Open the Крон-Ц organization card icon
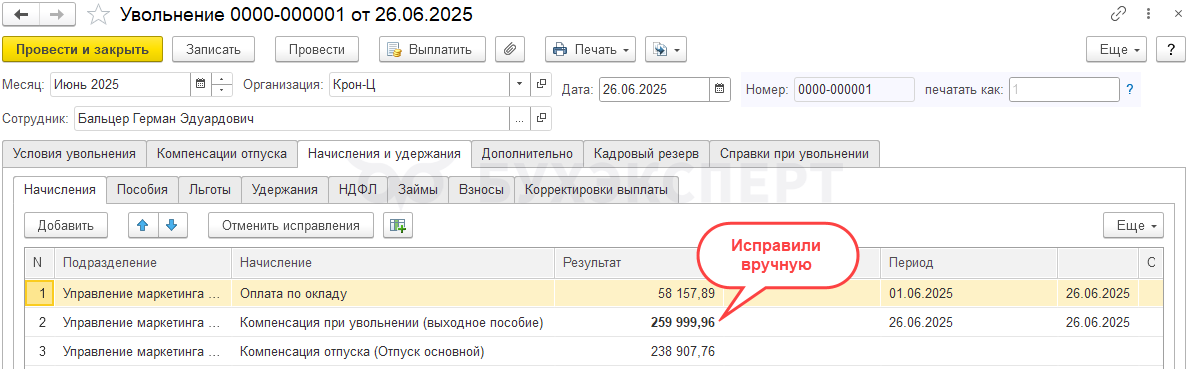Viewport: 1188px width, 369px height. tap(541, 84)
